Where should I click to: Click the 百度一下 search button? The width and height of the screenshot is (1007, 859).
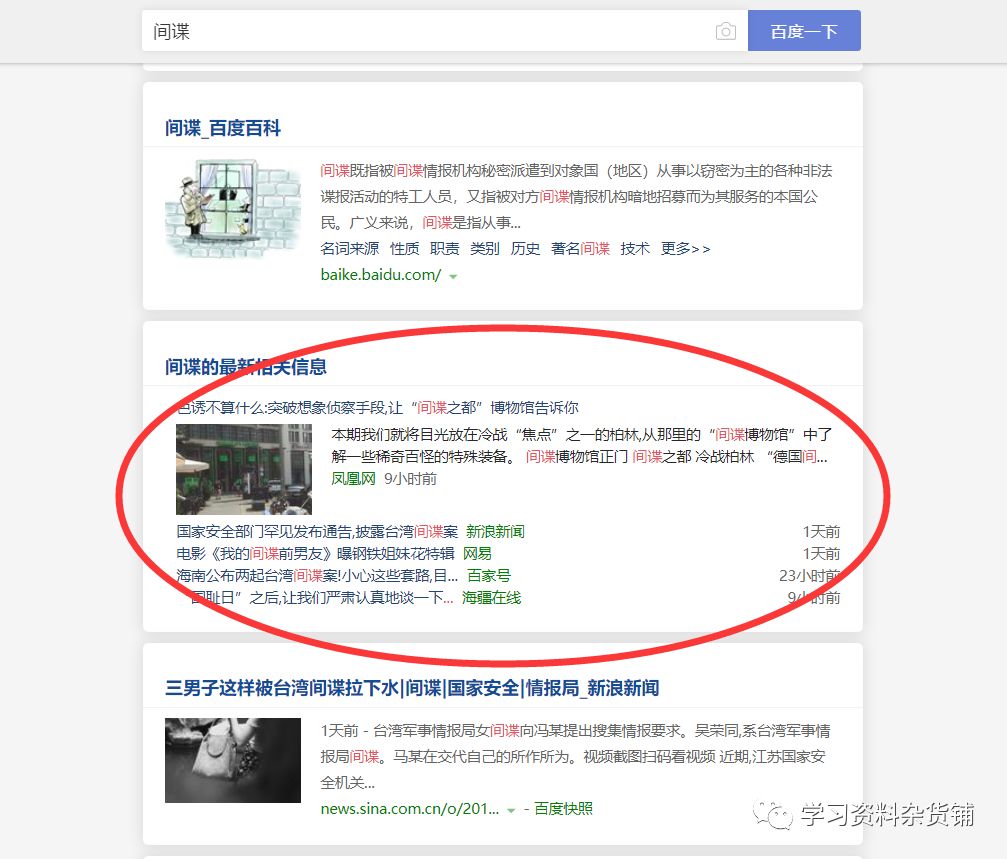pos(804,31)
